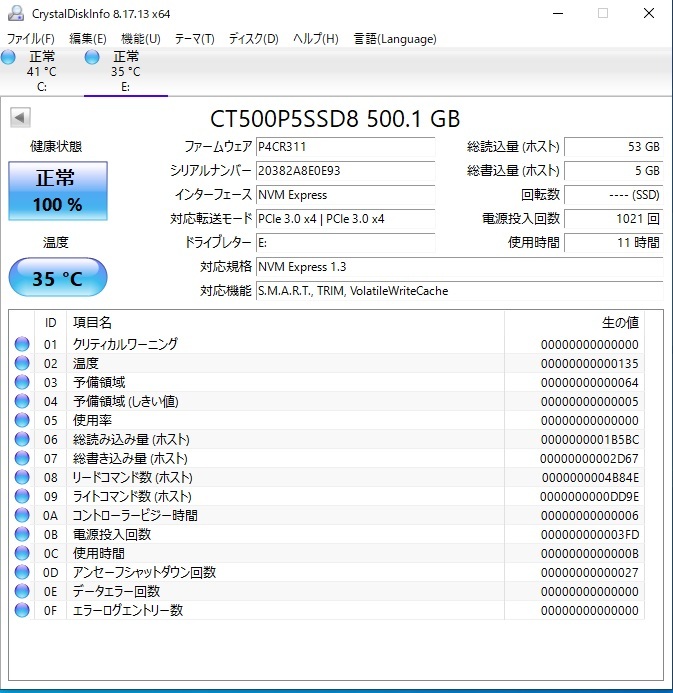Screen dimensions: 673x693
Task: Select the E: drive tab at 35 °C
Action: pos(126,71)
